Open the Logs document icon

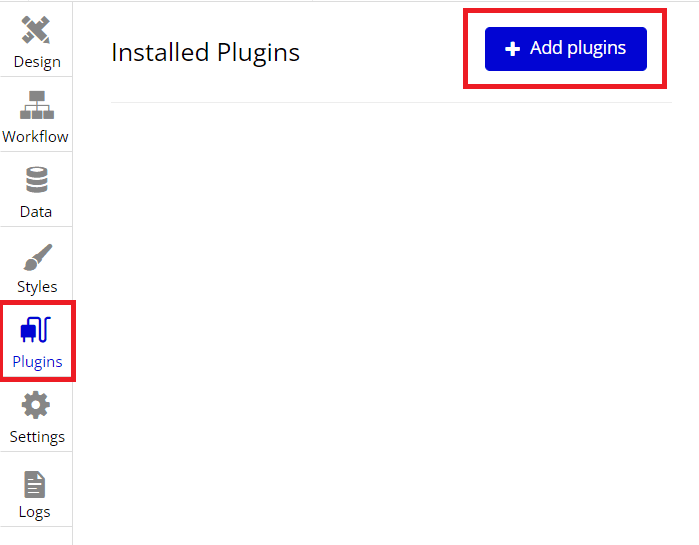click(x=35, y=484)
